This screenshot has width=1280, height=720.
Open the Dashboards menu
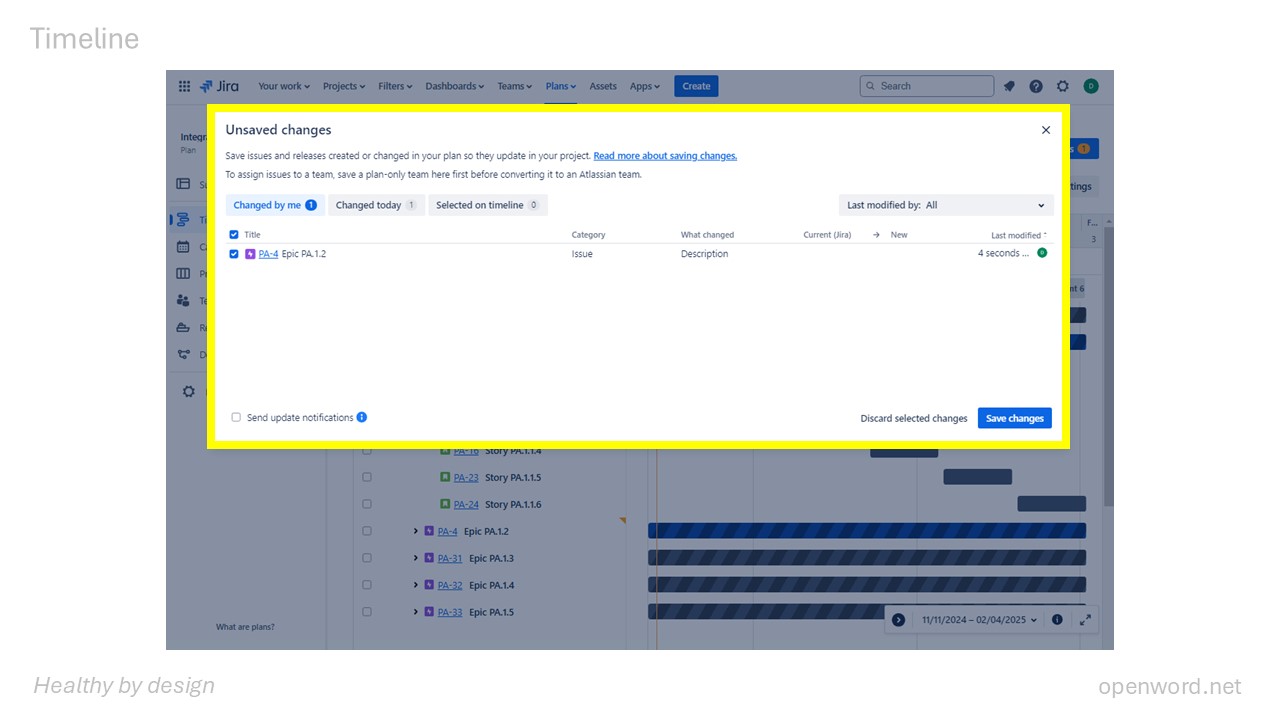[x=455, y=86]
